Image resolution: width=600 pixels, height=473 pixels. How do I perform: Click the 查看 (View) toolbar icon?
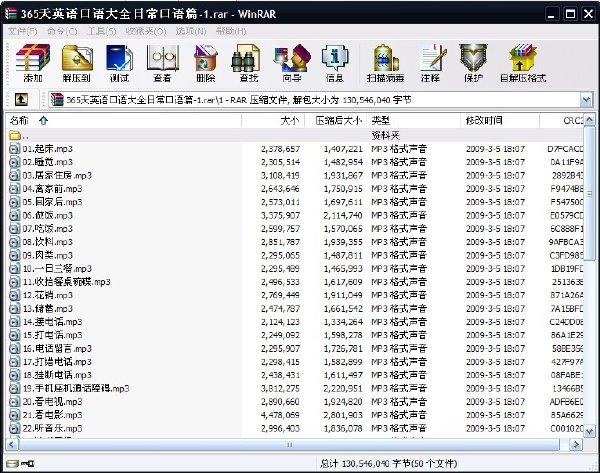[x=163, y=58]
